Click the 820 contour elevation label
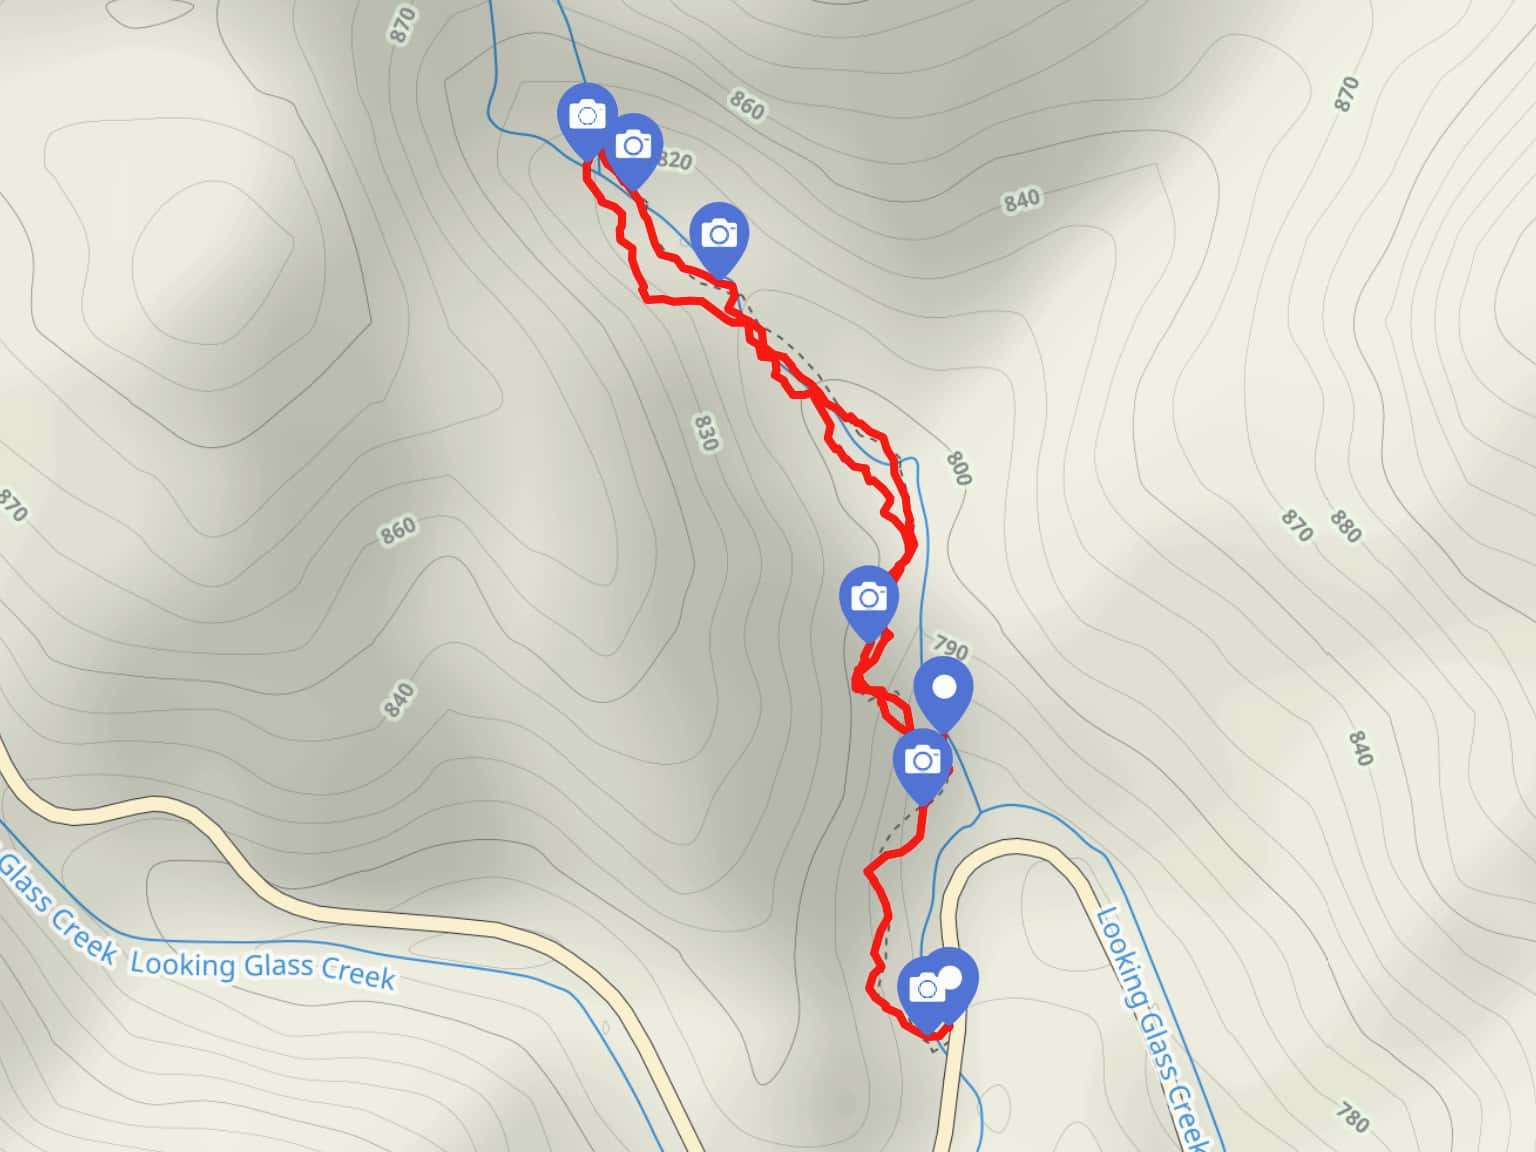 click(x=675, y=160)
